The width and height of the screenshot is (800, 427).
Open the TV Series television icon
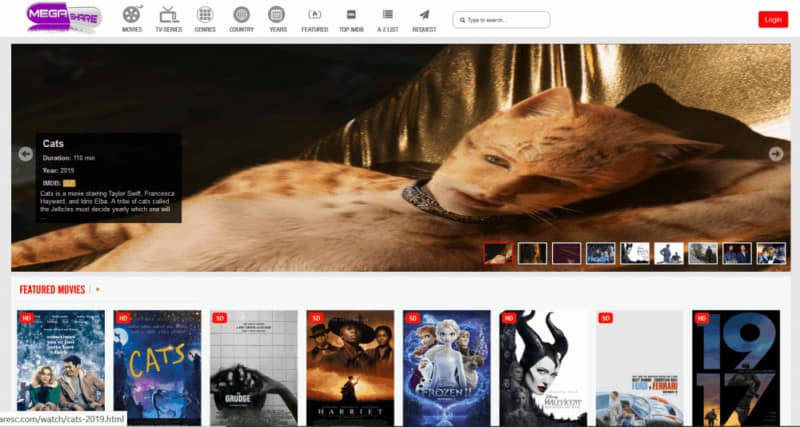169,15
